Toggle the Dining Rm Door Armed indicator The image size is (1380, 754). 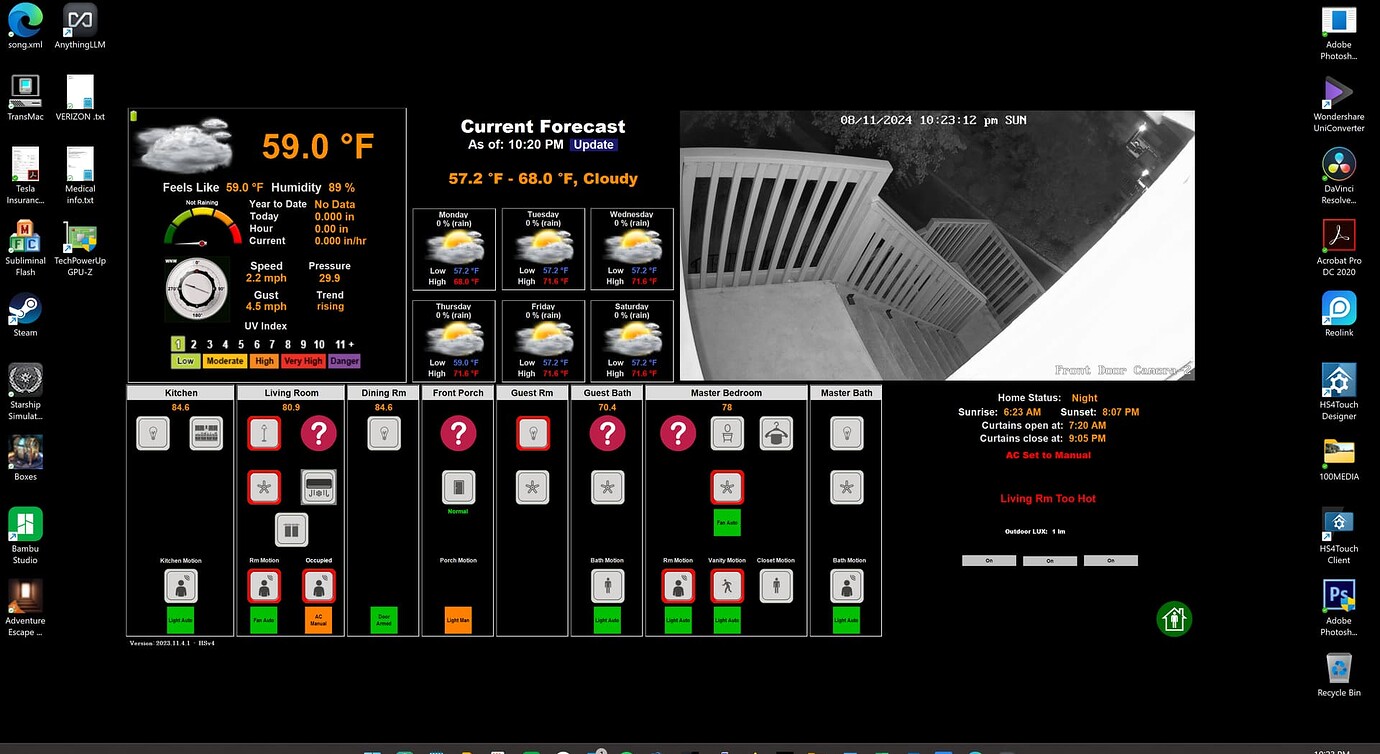pyautogui.click(x=384, y=620)
